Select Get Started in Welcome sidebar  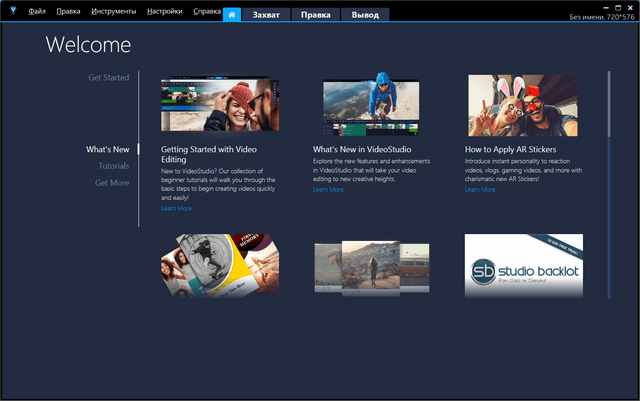point(108,77)
